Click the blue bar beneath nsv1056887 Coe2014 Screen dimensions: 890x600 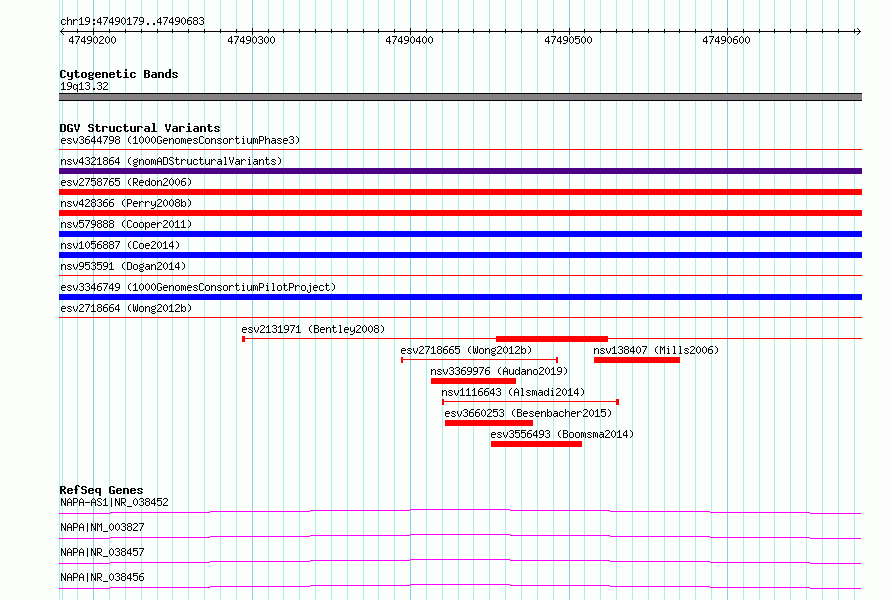pos(460,255)
